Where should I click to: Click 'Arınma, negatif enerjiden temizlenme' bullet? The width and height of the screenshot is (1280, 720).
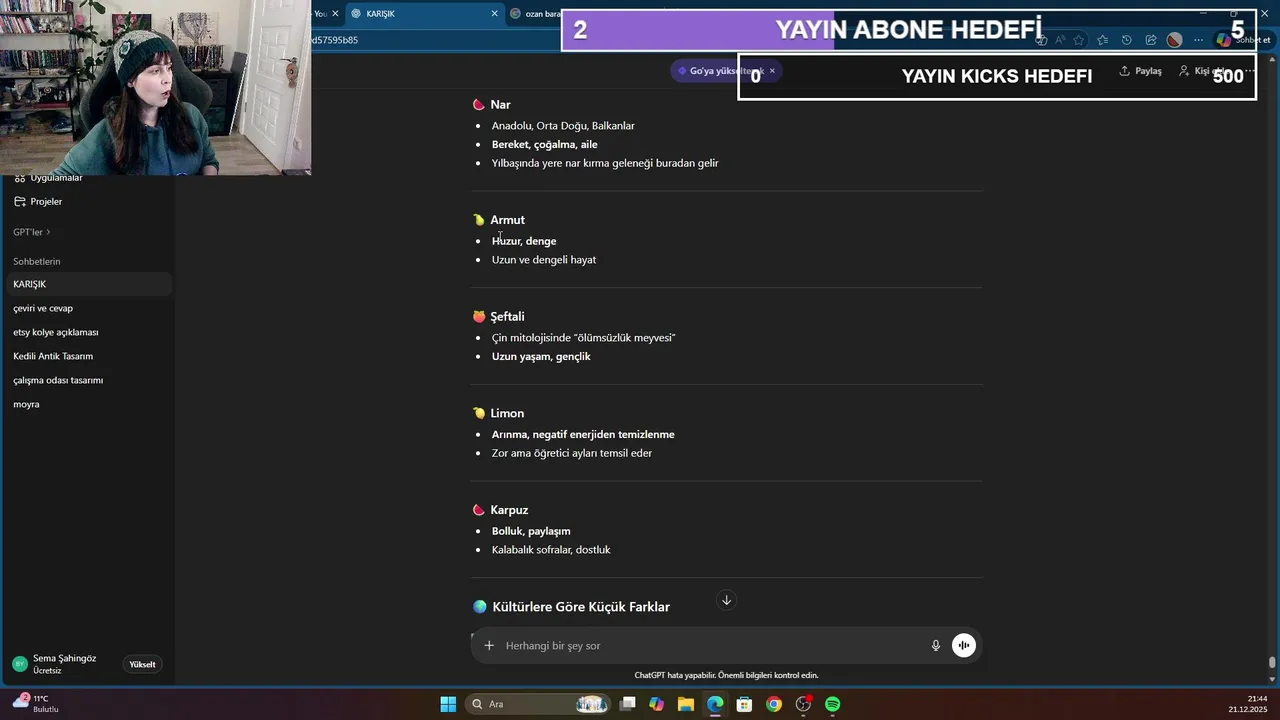click(583, 435)
